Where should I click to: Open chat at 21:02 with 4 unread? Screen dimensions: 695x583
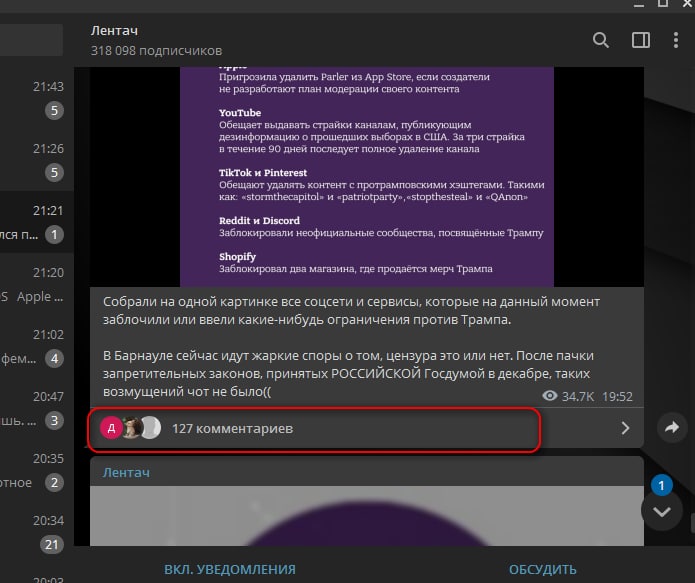(37, 346)
